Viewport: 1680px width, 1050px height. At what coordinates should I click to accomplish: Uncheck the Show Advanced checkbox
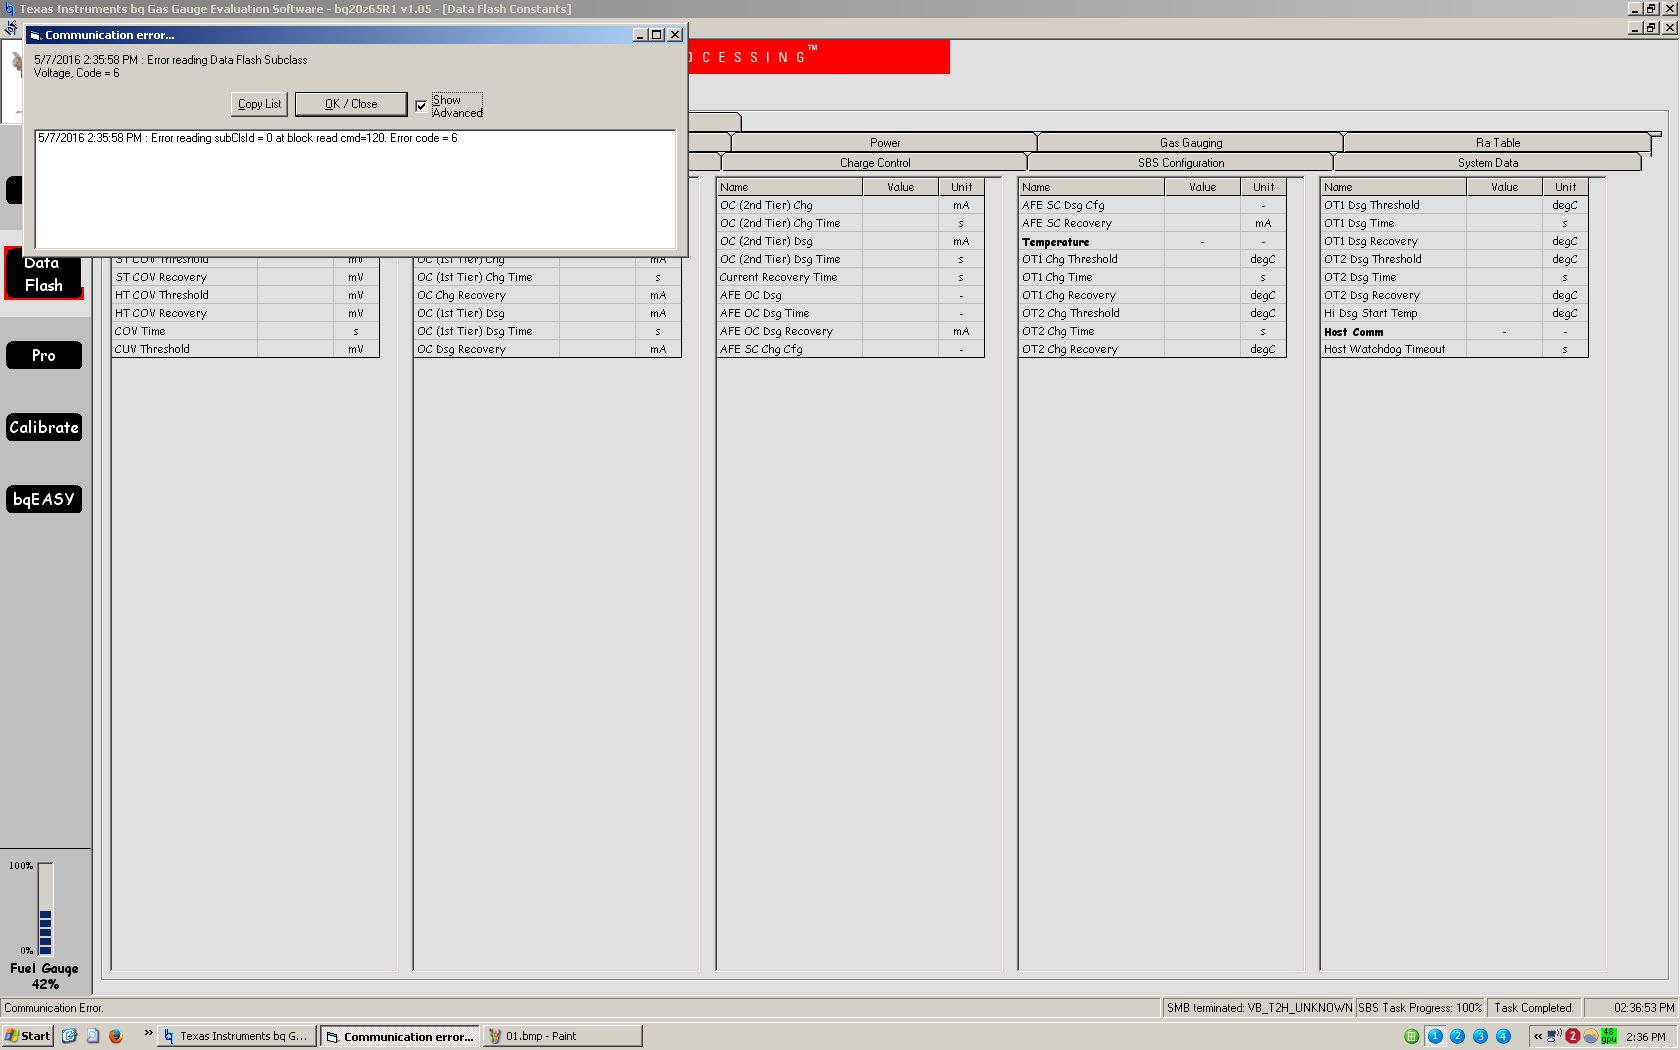click(421, 106)
